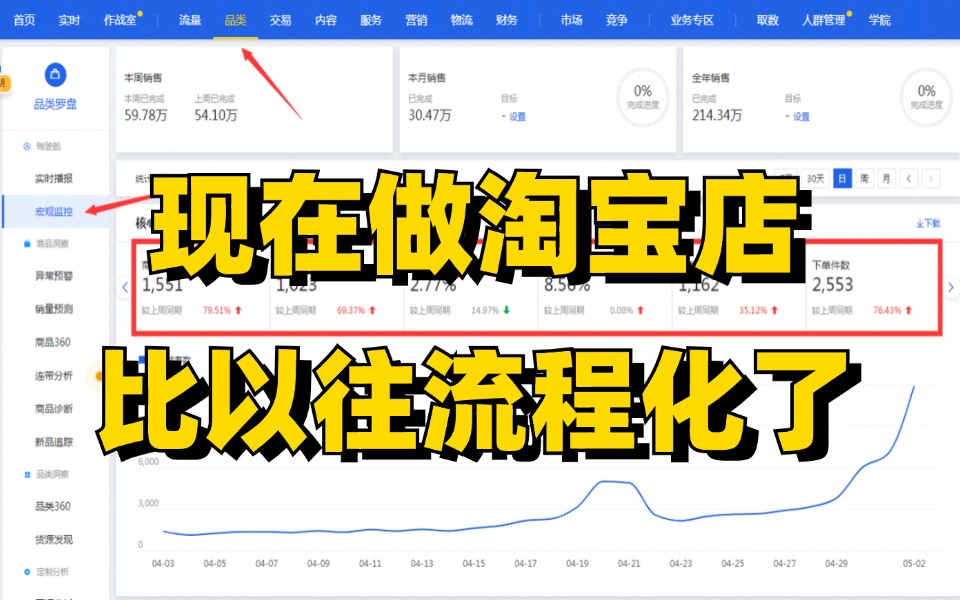The width and height of the screenshot is (960, 600).
Task: Open 实时播报 in the sidebar
Action: 54,178
